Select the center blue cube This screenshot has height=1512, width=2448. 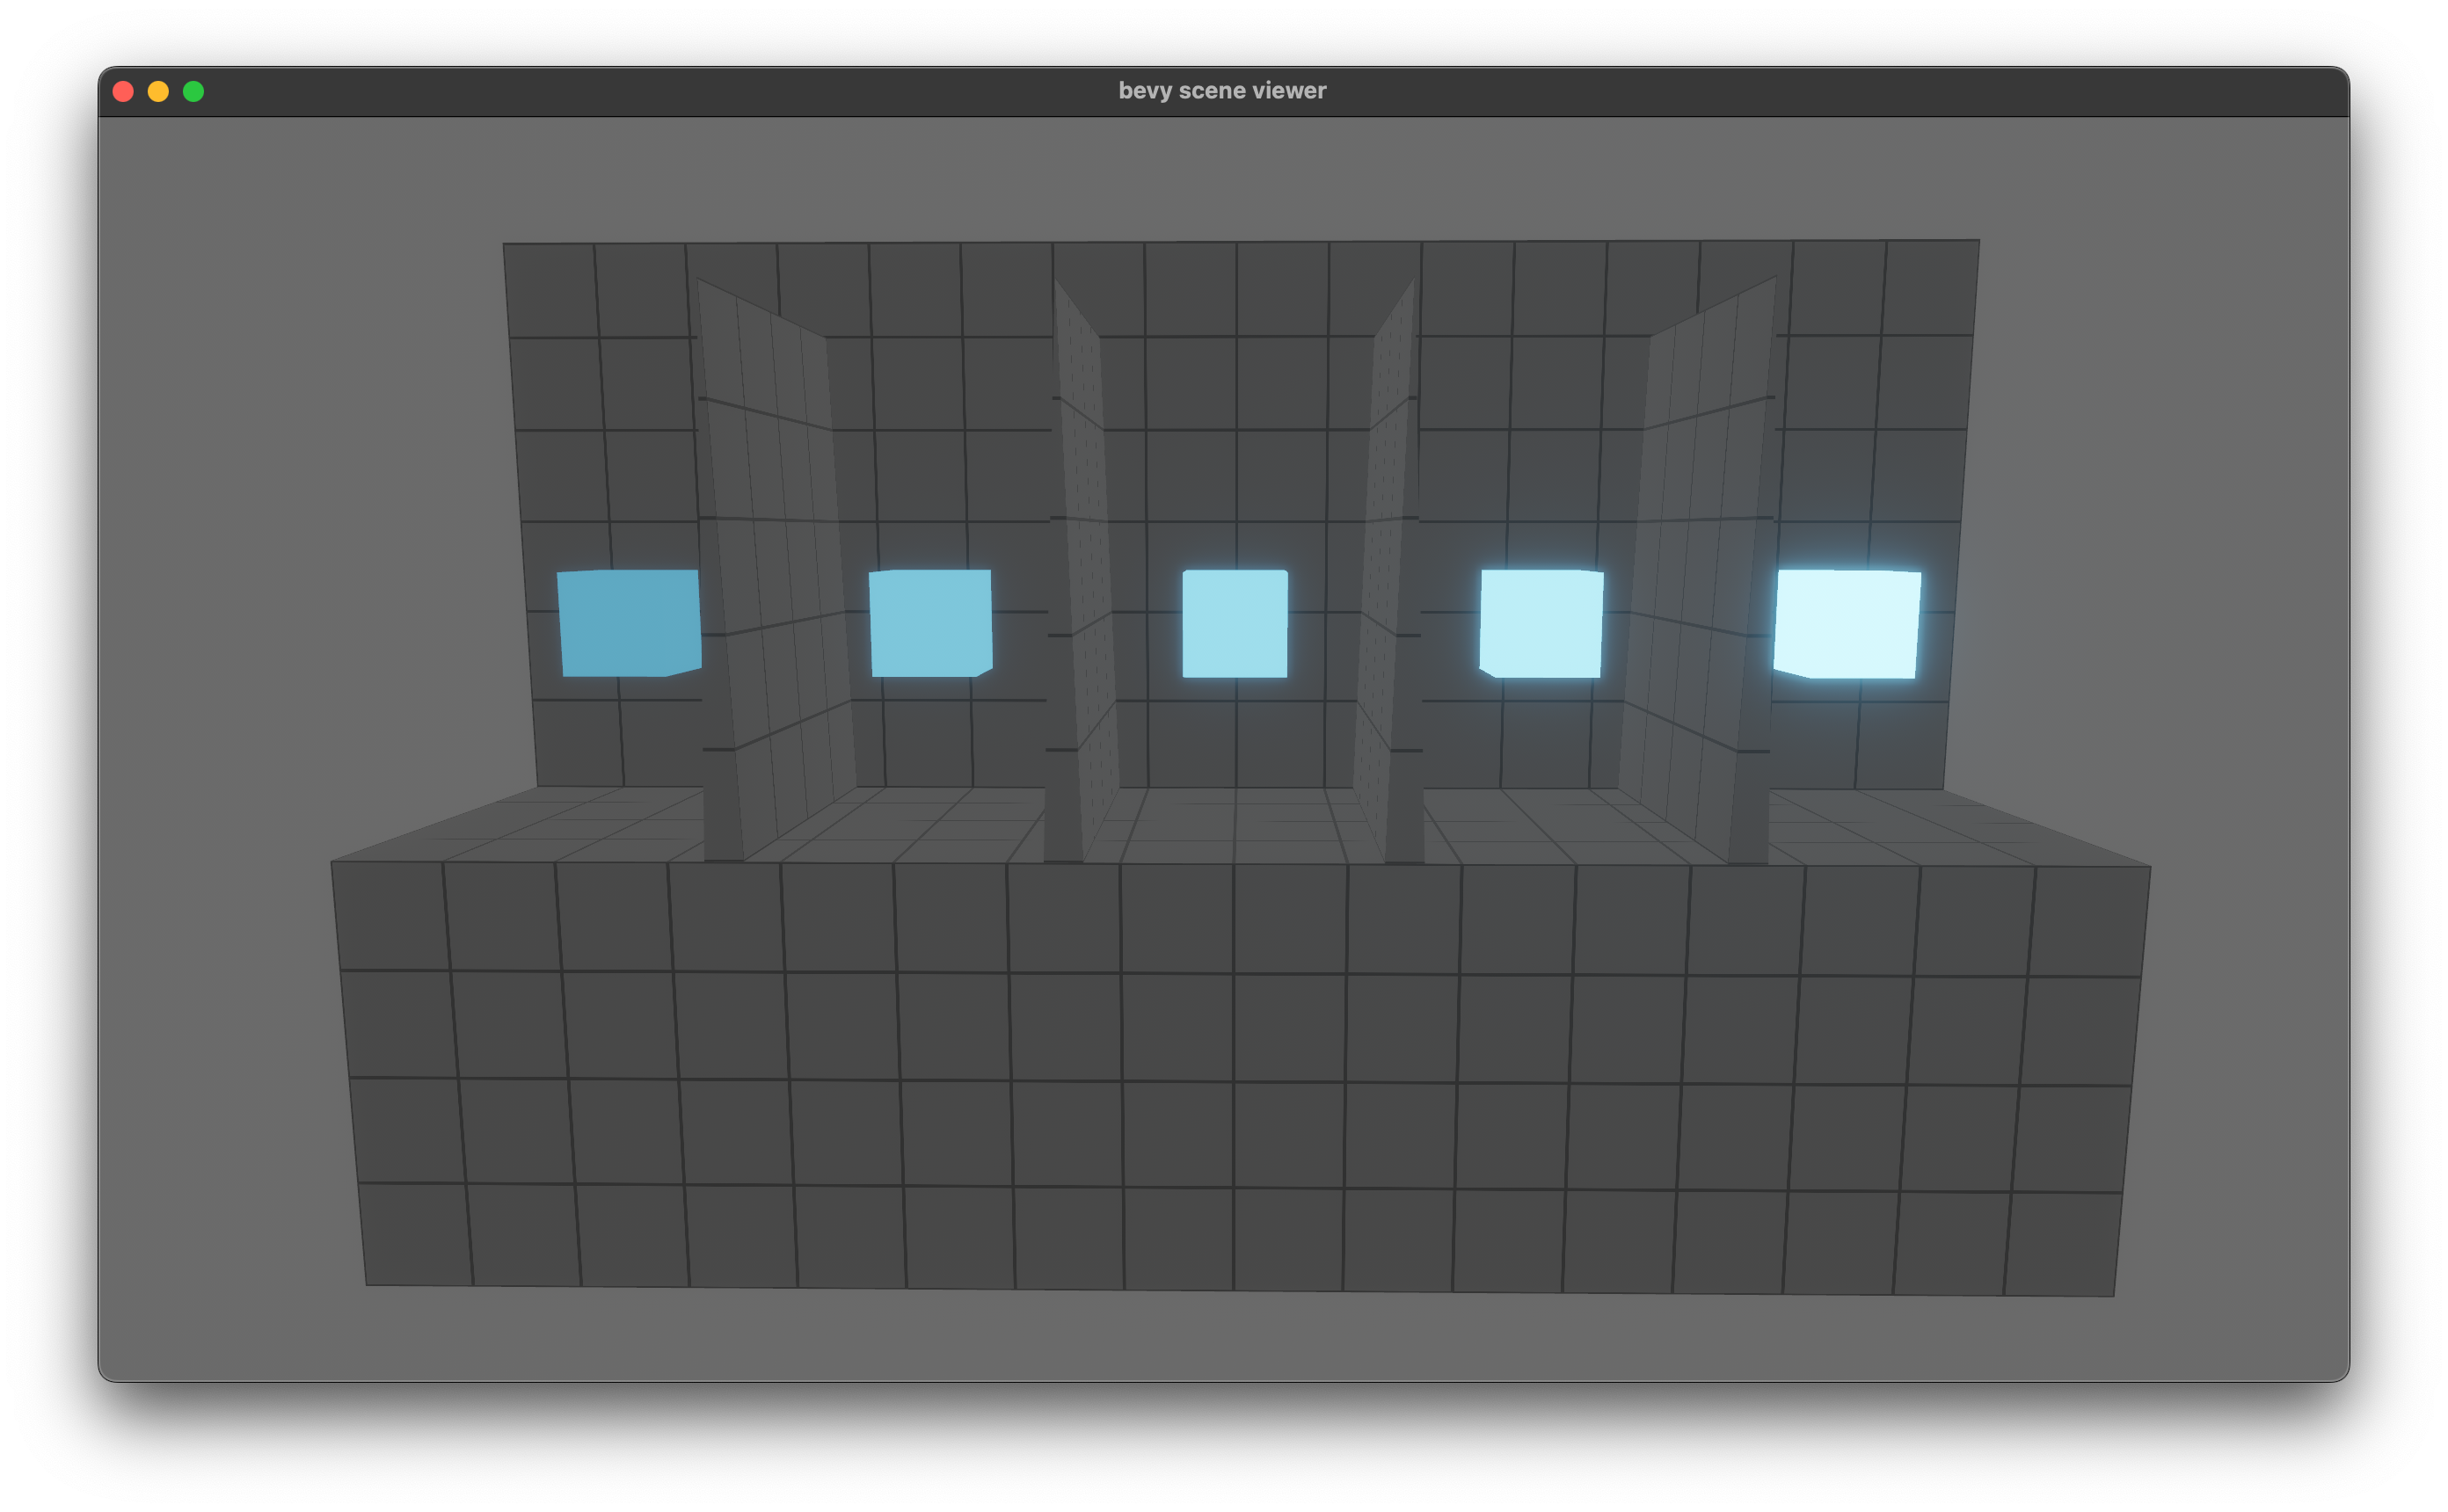click(1235, 623)
